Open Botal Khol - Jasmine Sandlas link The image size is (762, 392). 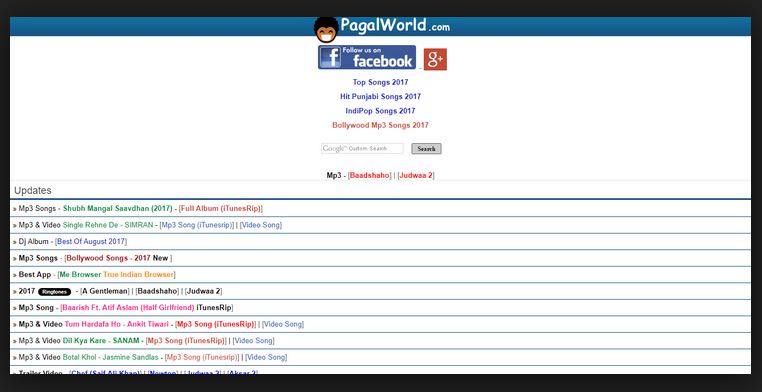coord(110,357)
